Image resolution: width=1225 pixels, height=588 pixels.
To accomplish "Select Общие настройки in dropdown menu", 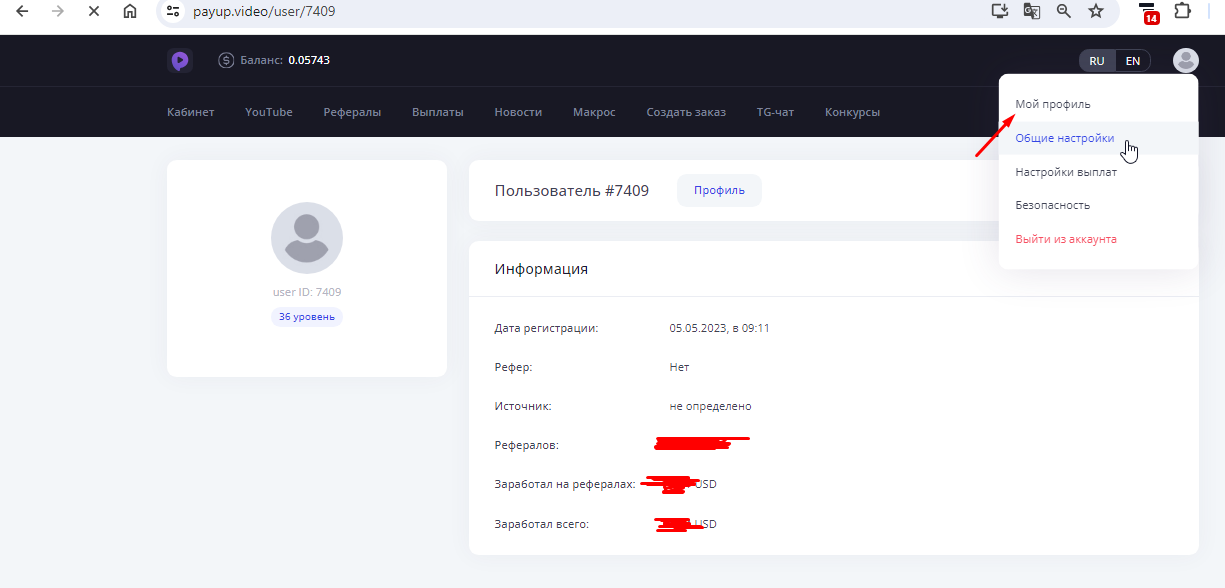I will [x=1098, y=138].
